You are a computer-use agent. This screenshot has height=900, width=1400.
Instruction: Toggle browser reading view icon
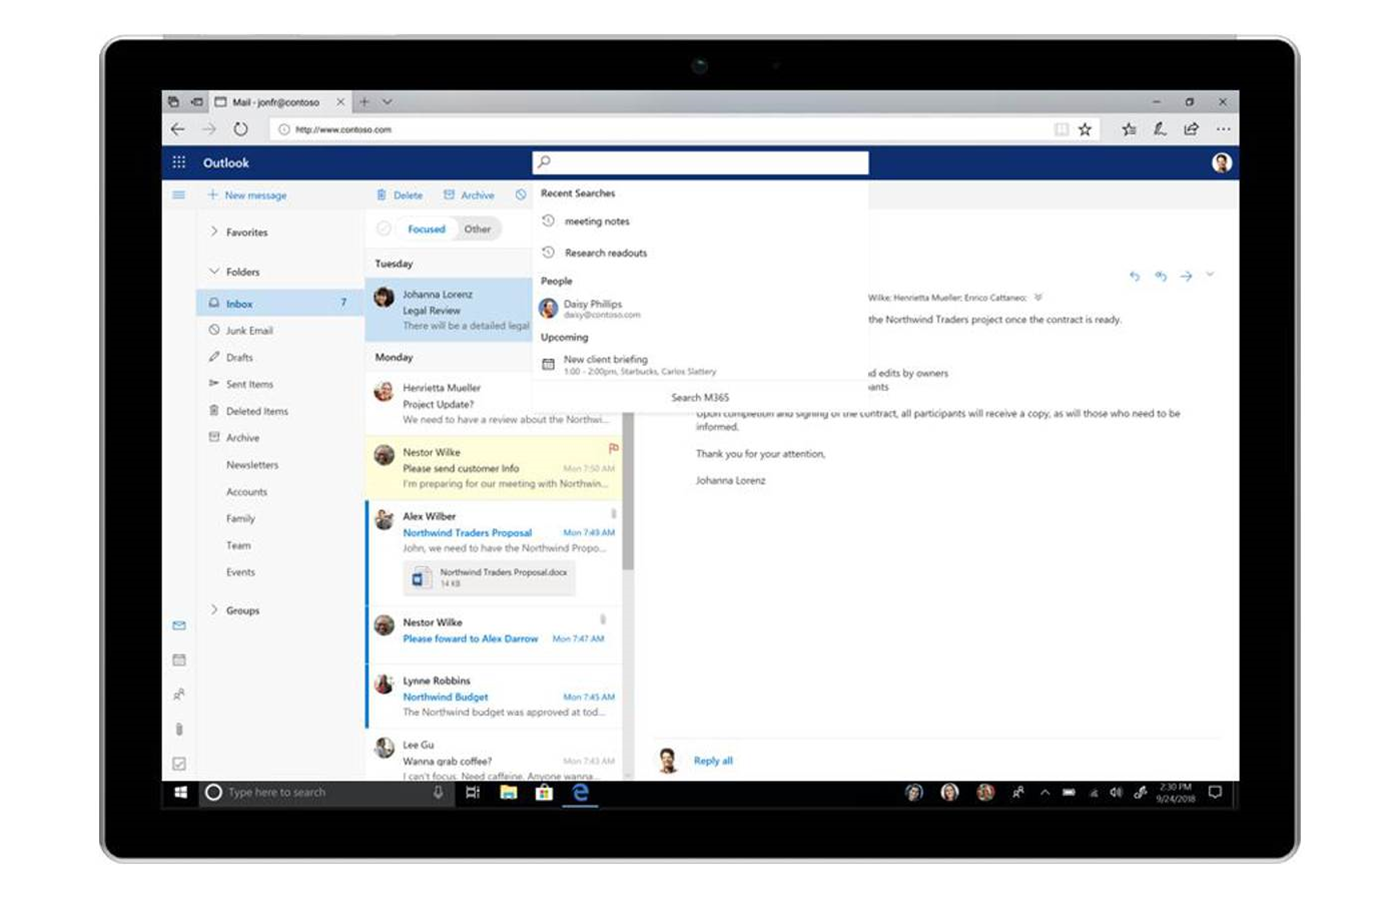coord(1062,129)
